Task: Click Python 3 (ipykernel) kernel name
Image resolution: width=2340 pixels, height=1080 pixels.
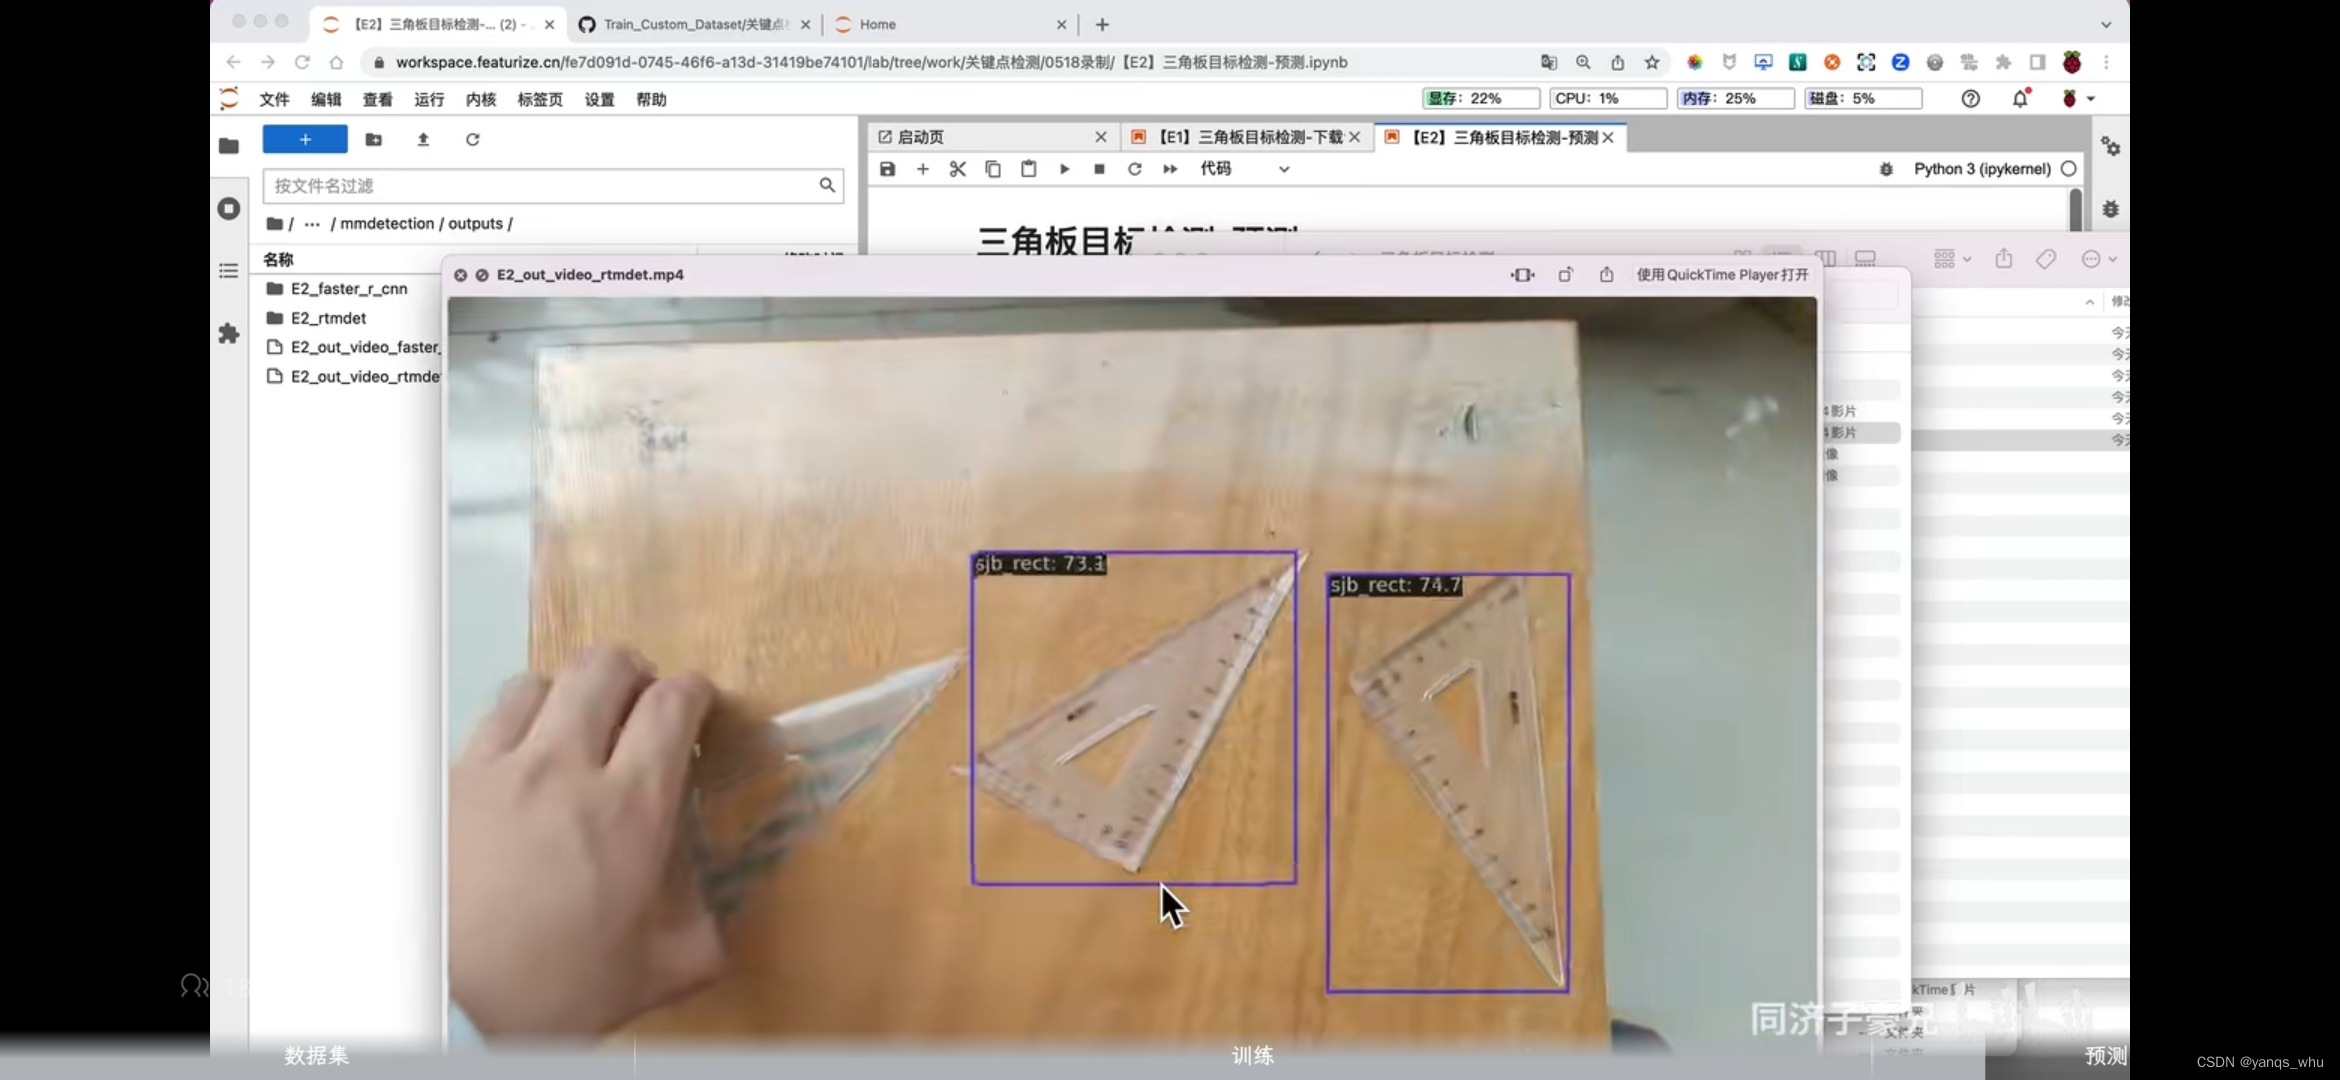Action: coord(1982,169)
